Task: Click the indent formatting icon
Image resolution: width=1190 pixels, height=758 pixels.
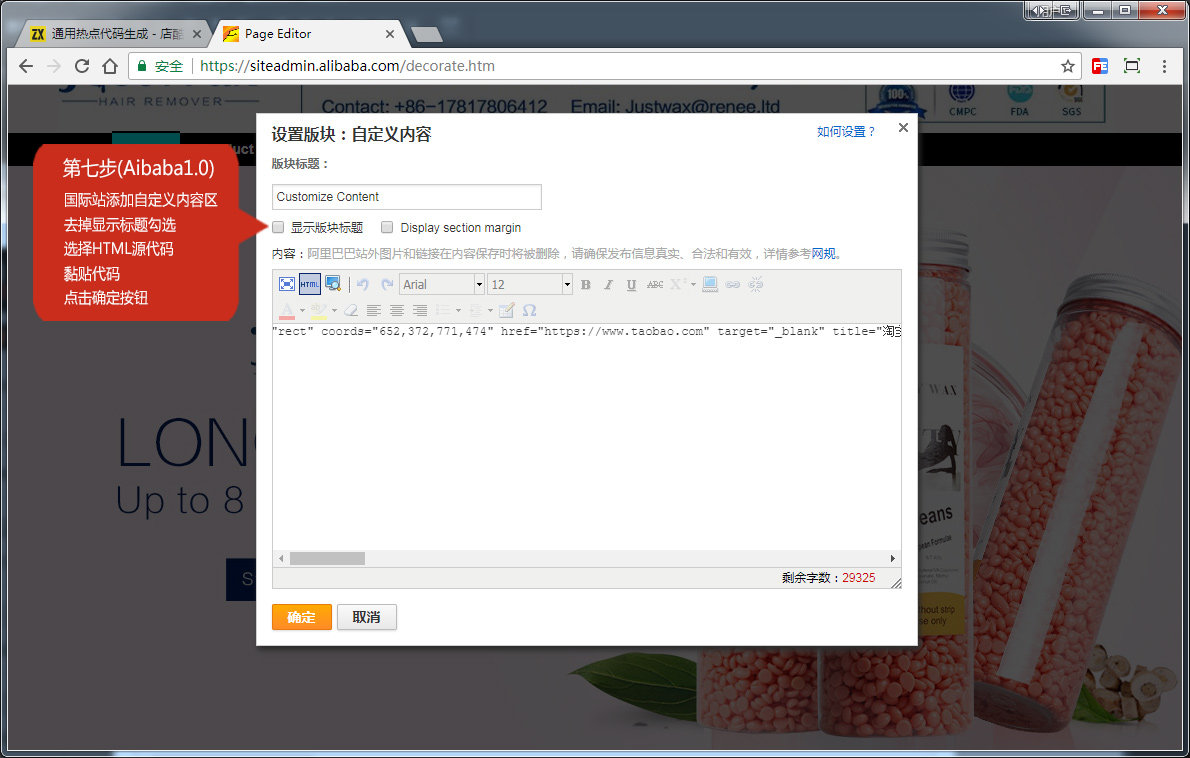Action: (475, 310)
